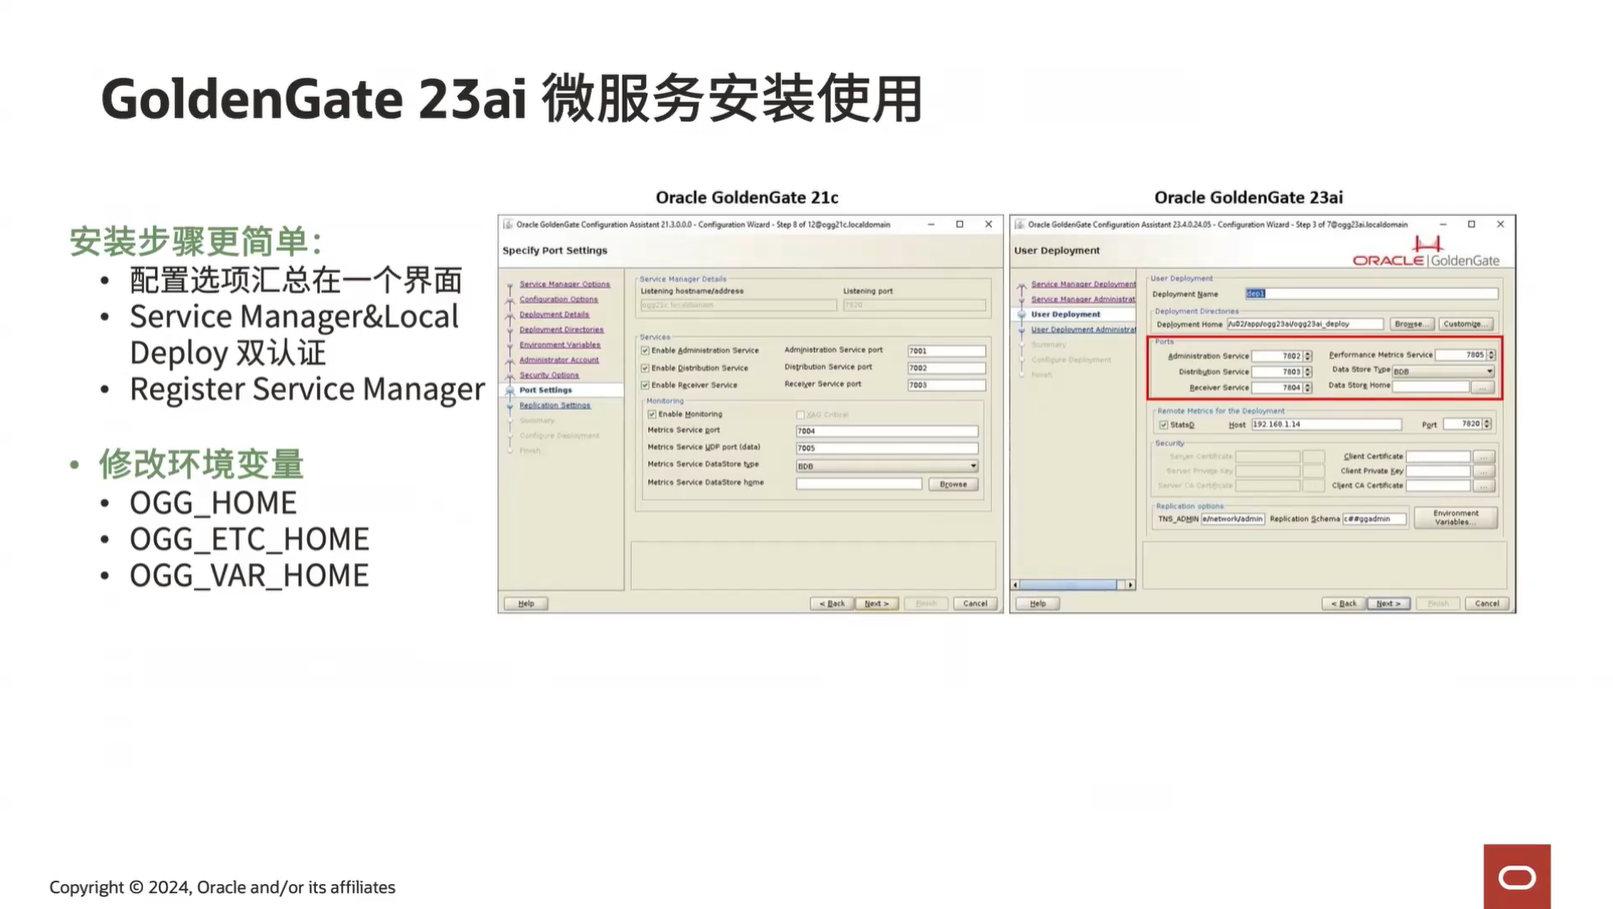Click Back button in the 21c wizard
Image resolution: width=1613 pixels, height=909 pixels.
pos(832,604)
